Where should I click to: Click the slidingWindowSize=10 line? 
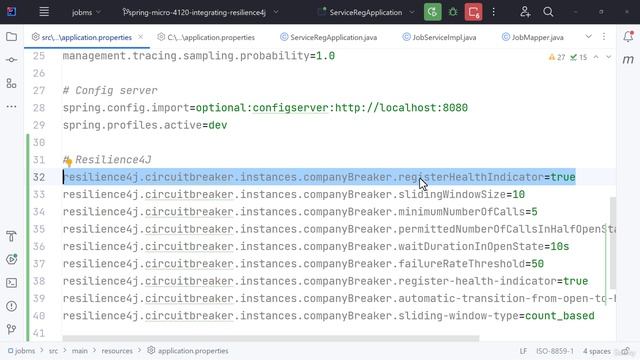pyautogui.click(x=294, y=195)
